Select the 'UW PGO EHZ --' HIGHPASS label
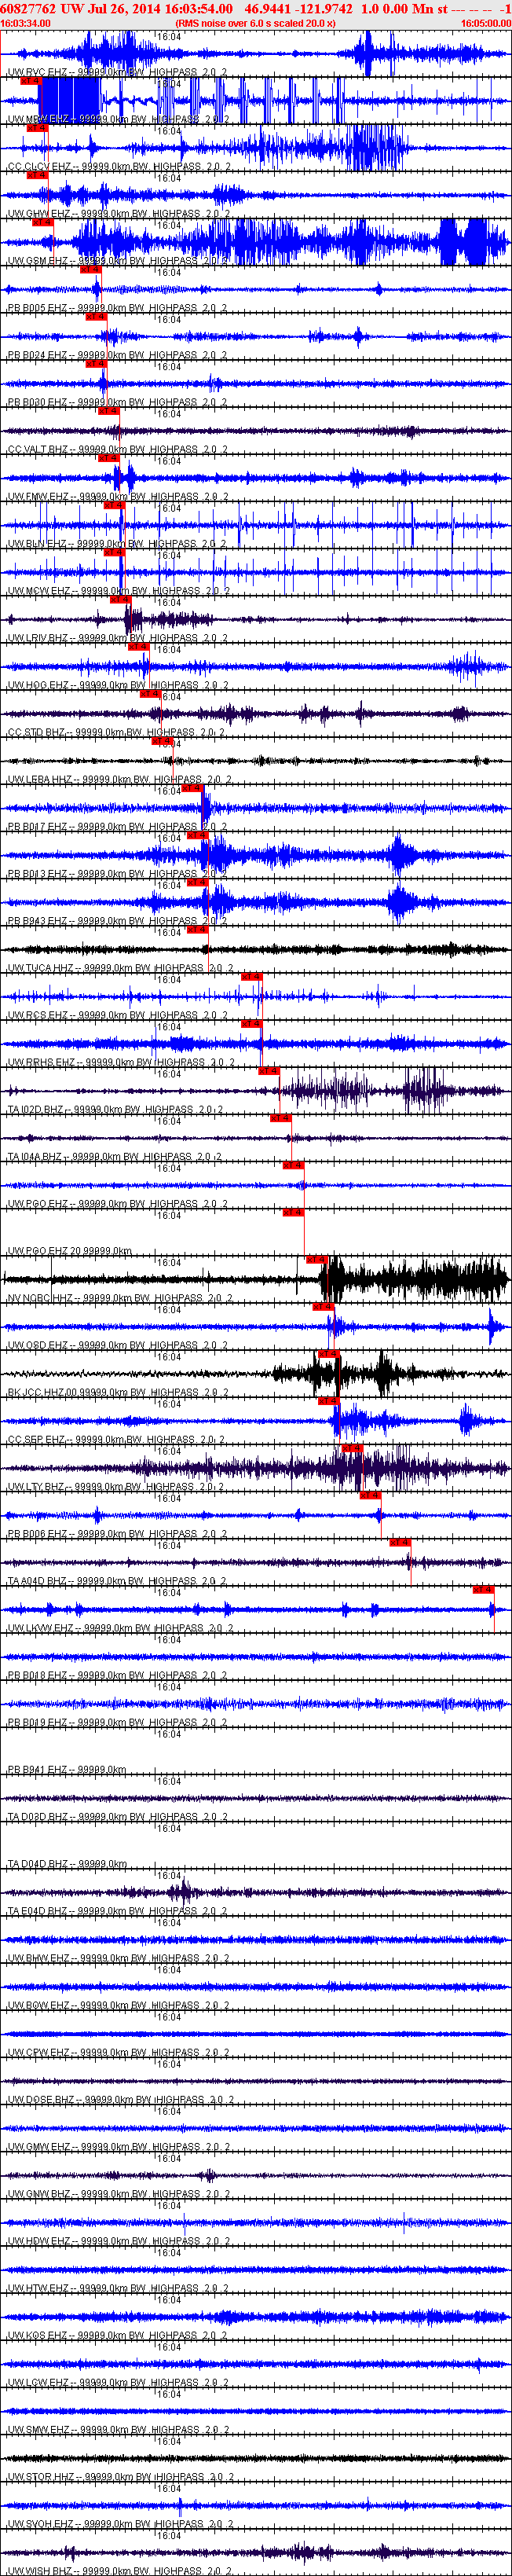512x2576 pixels. coord(117,1204)
